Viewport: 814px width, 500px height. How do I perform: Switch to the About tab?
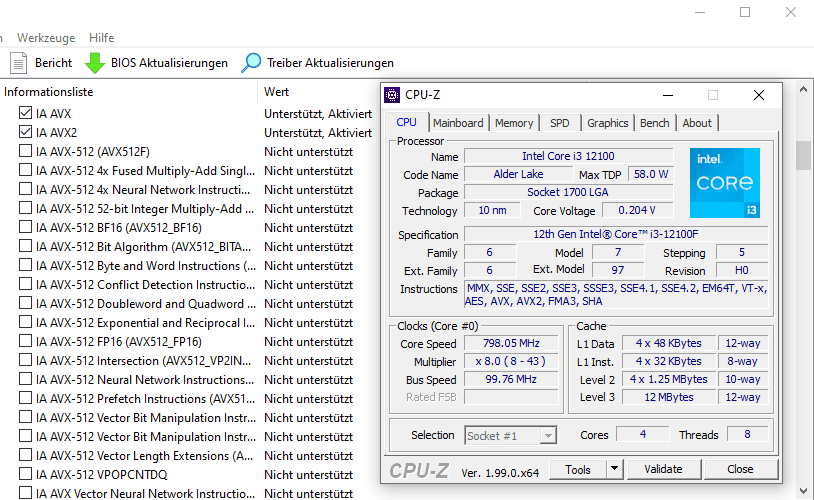[x=697, y=123]
